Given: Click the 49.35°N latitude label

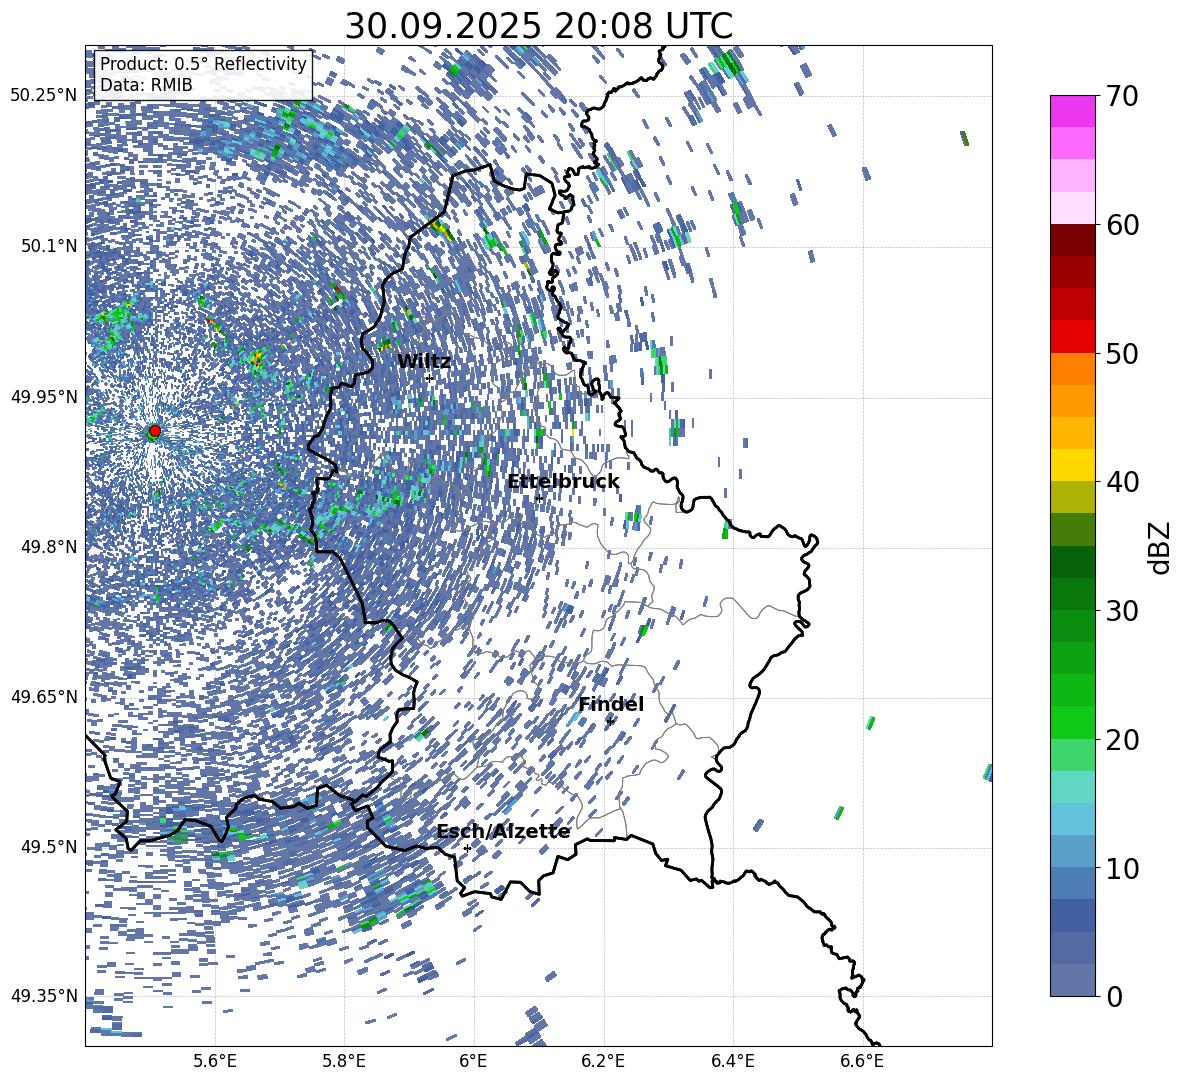Looking at the screenshot, I should [44, 996].
